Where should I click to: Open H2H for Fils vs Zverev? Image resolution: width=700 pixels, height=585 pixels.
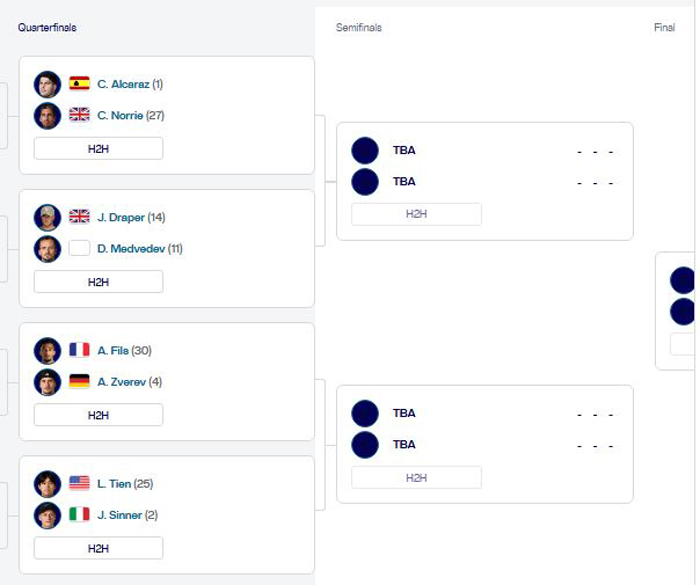(x=98, y=415)
